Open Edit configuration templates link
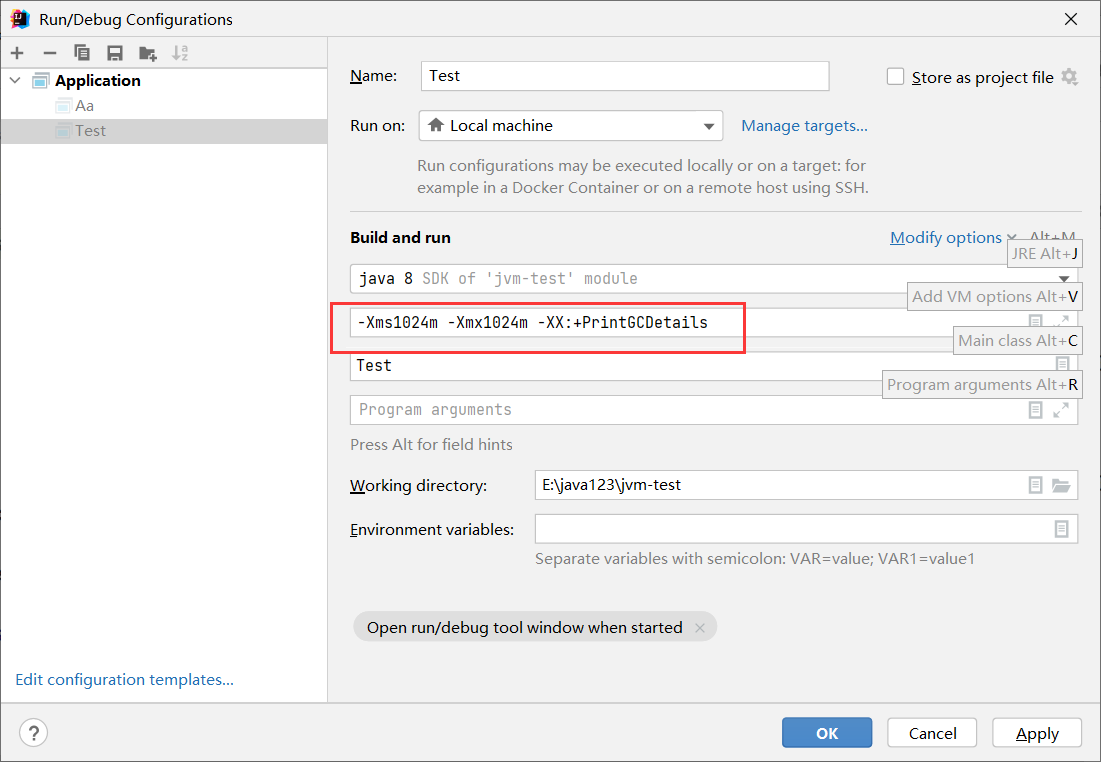Image resolution: width=1101 pixels, height=762 pixels. click(125, 680)
